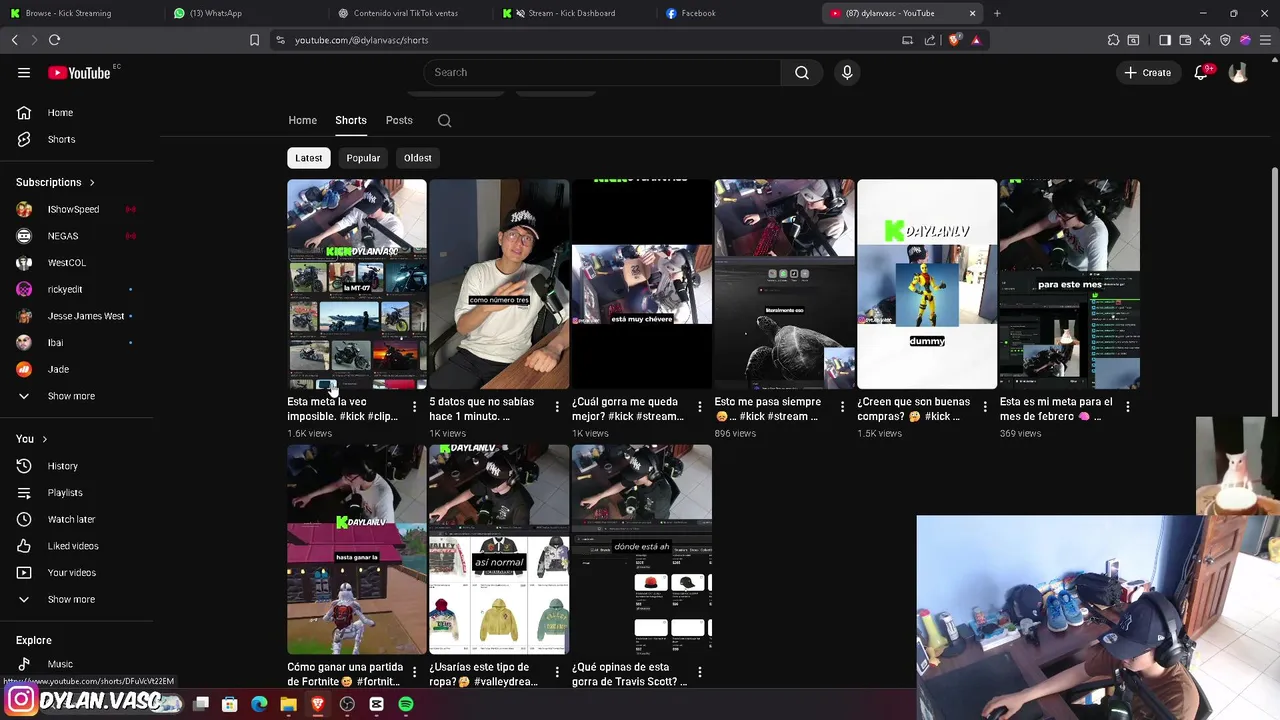This screenshot has width=1280, height=720.
Task: Start voice search with the microphone icon
Action: pos(847,72)
